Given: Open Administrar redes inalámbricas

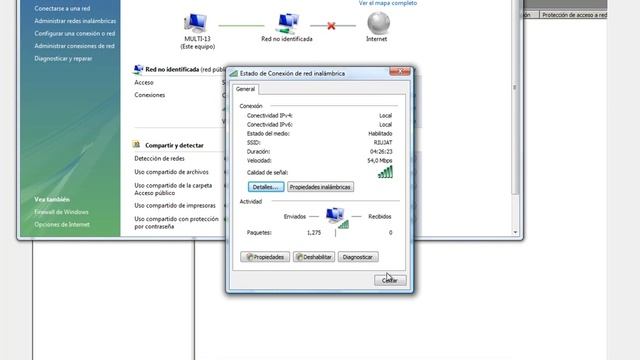Looking at the screenshot, I should point(75,21).
